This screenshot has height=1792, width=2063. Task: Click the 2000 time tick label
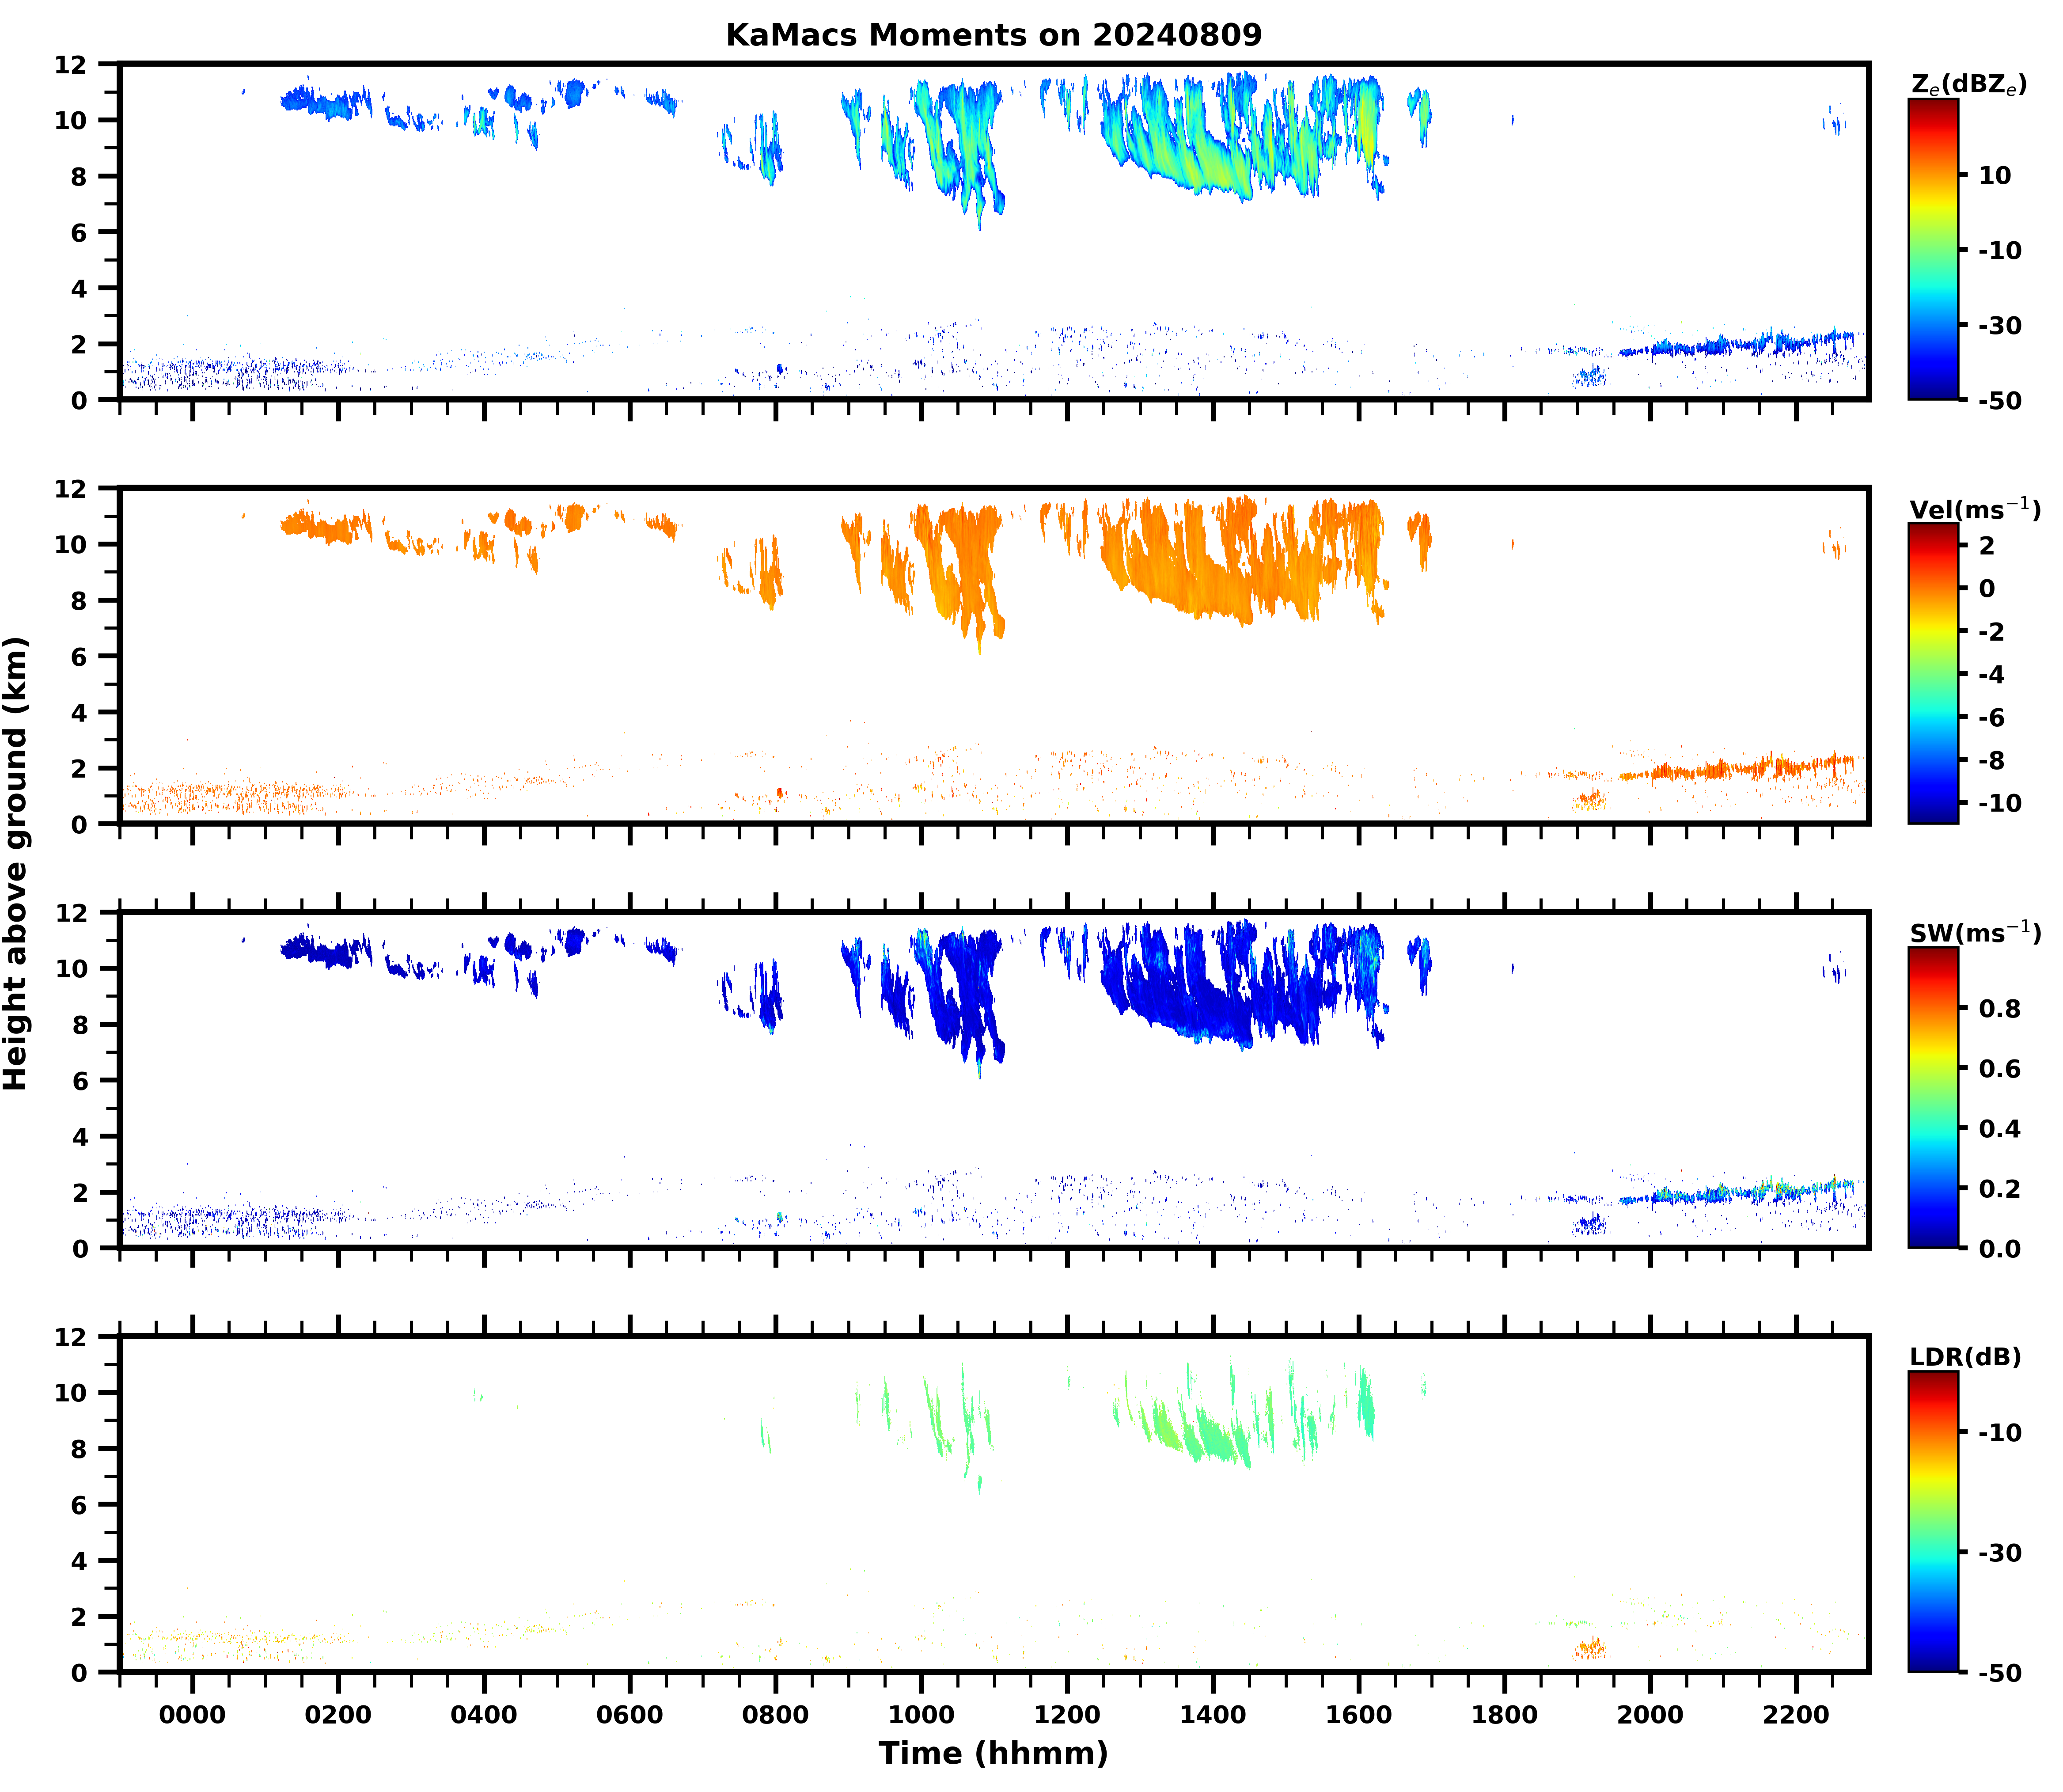click(x=1650, y=1715)
